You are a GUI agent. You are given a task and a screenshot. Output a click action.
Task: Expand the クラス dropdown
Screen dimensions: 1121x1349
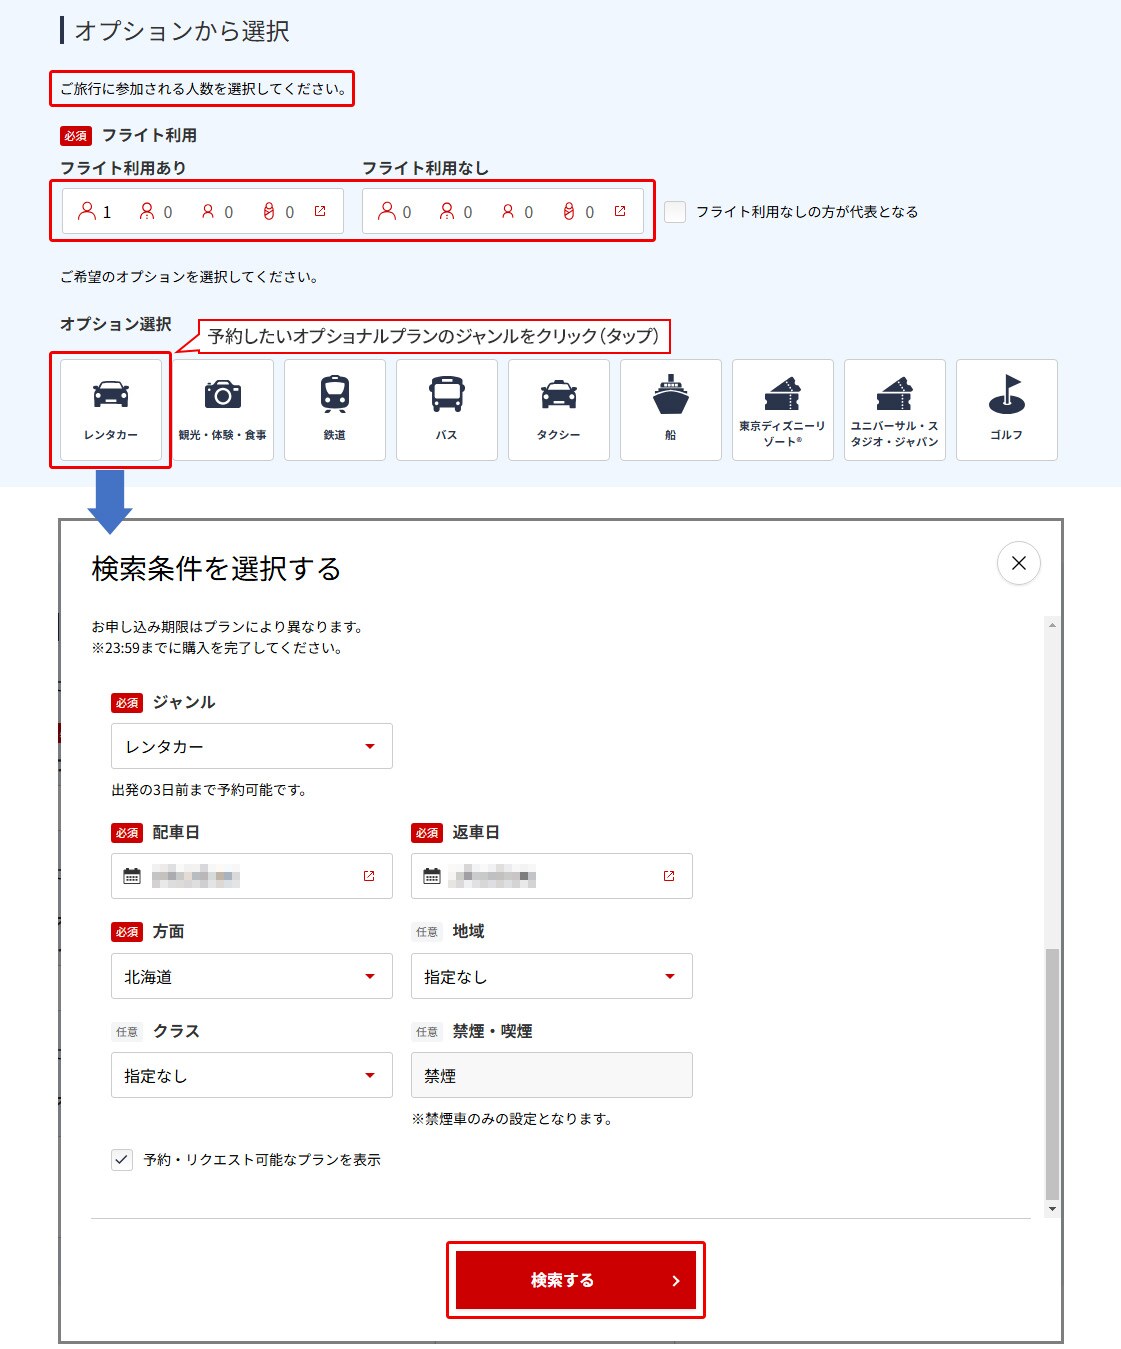pos(251,1075)
